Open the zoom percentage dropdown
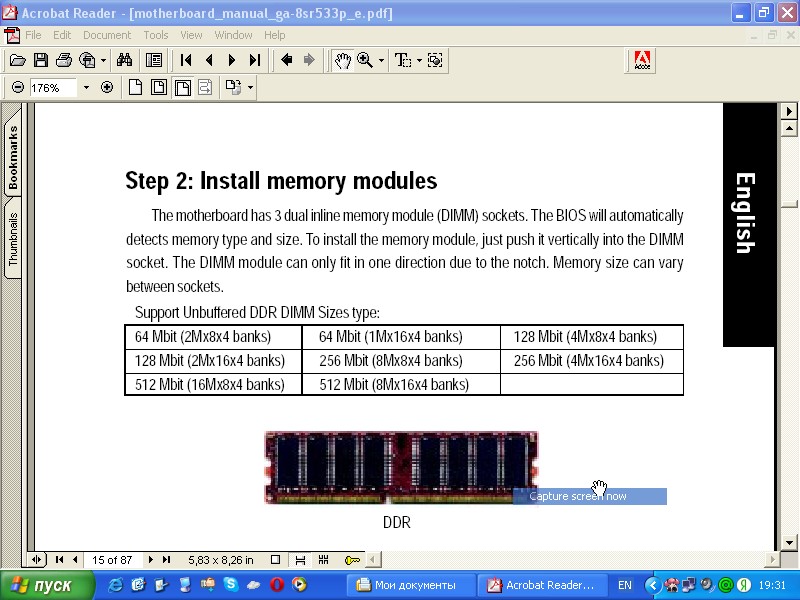800x600 pixels. tap(86, 87)
